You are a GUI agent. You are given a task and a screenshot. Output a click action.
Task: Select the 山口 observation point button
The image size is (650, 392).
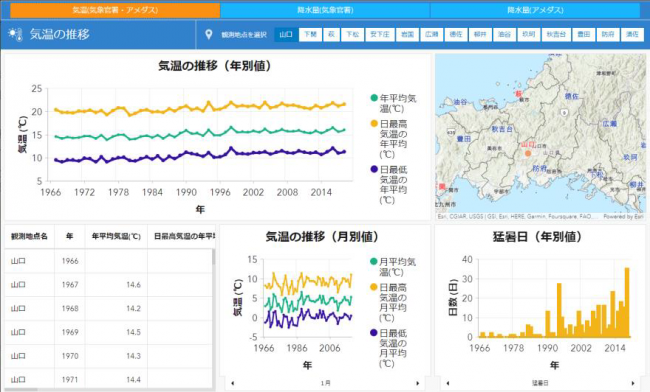pos(286,34)
